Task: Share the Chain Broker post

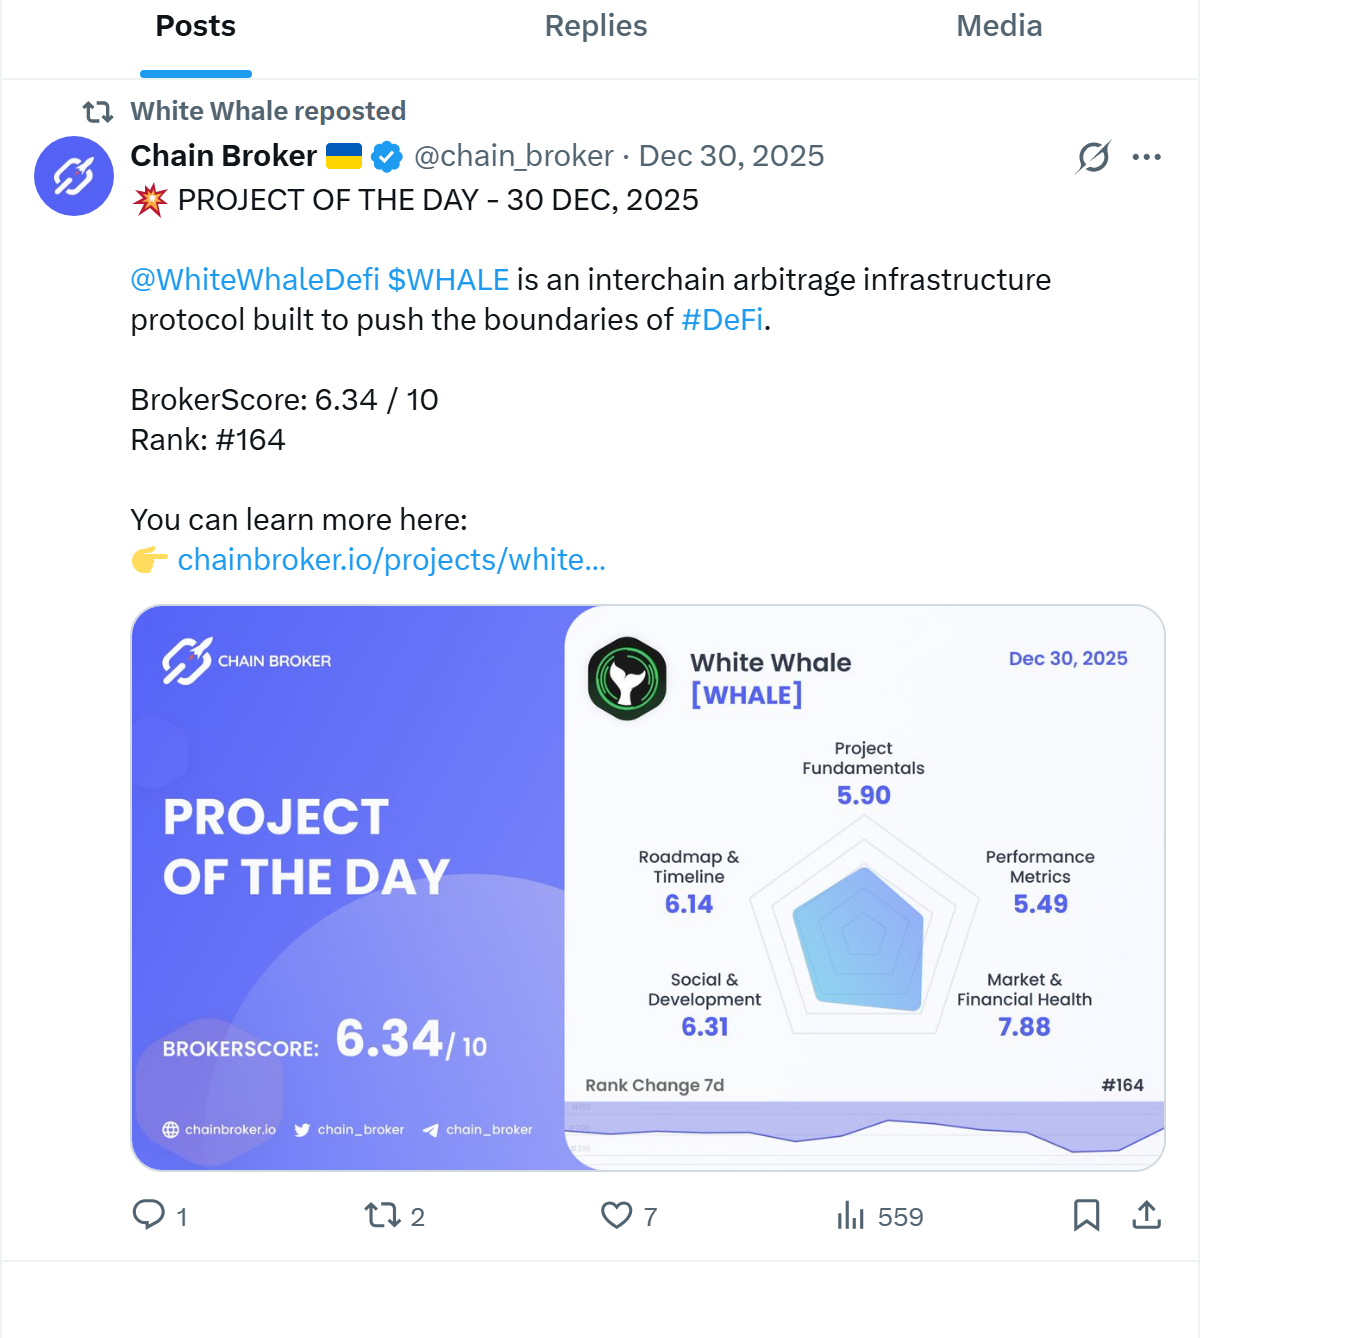Action: tap(1146, 1216)
